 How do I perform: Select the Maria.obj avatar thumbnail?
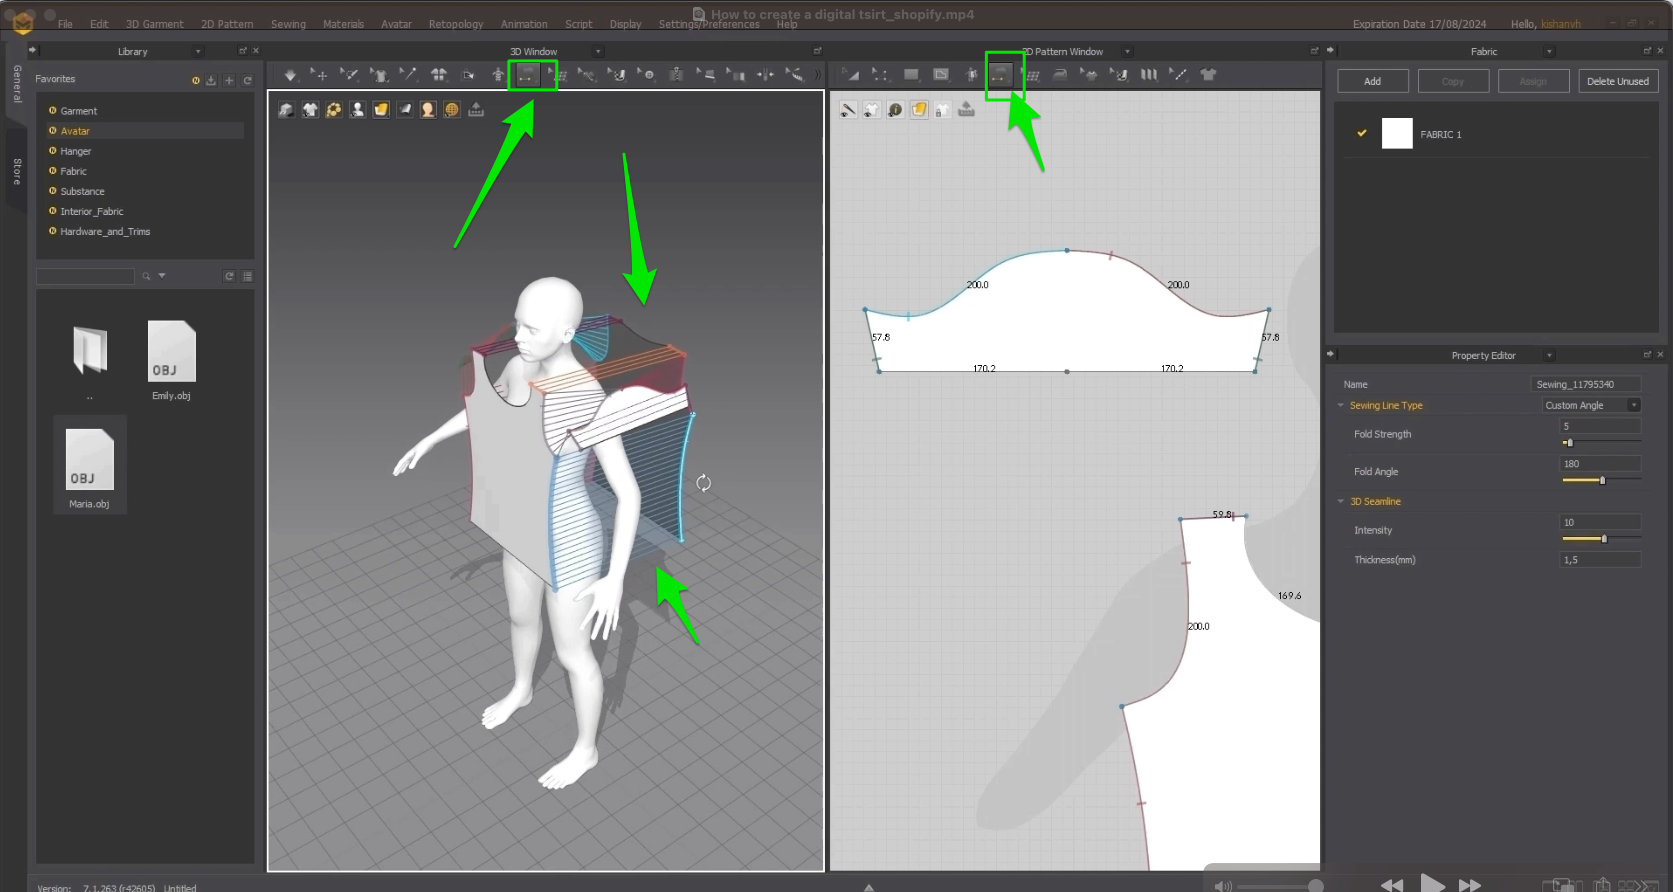[x=89, y=467]
